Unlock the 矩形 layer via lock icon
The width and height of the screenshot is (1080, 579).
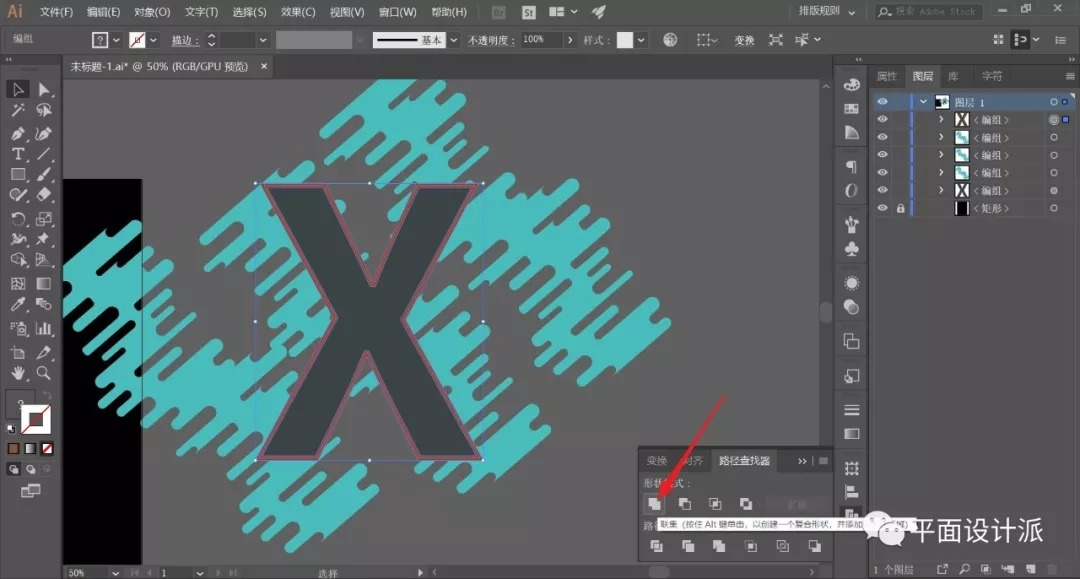coord(900,208)
